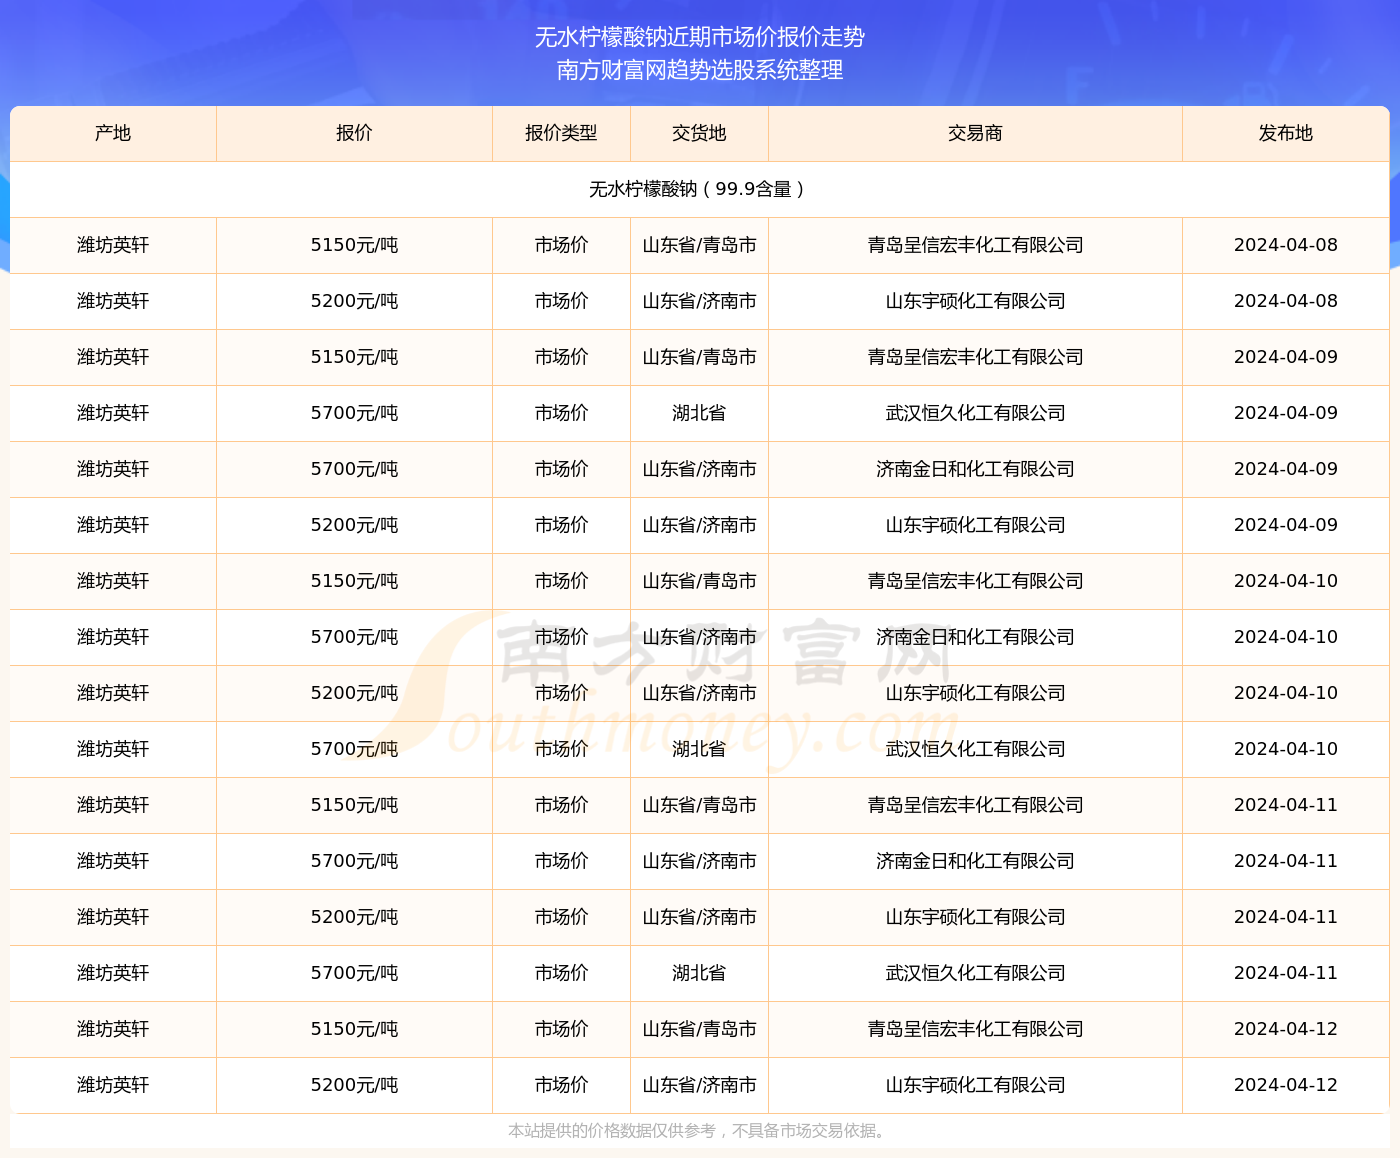Click the 交货地 column header
This screenshot has width=1400, height=1158.
[699, 133]
